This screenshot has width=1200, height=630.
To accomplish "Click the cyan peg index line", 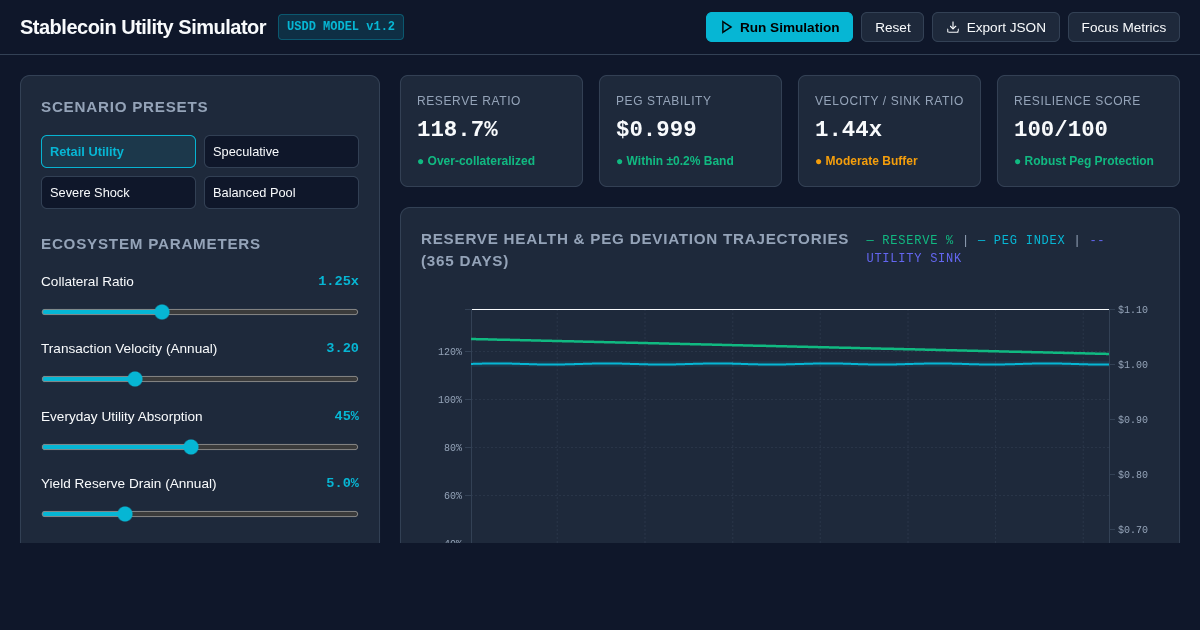I will click(x=790, y=364).
